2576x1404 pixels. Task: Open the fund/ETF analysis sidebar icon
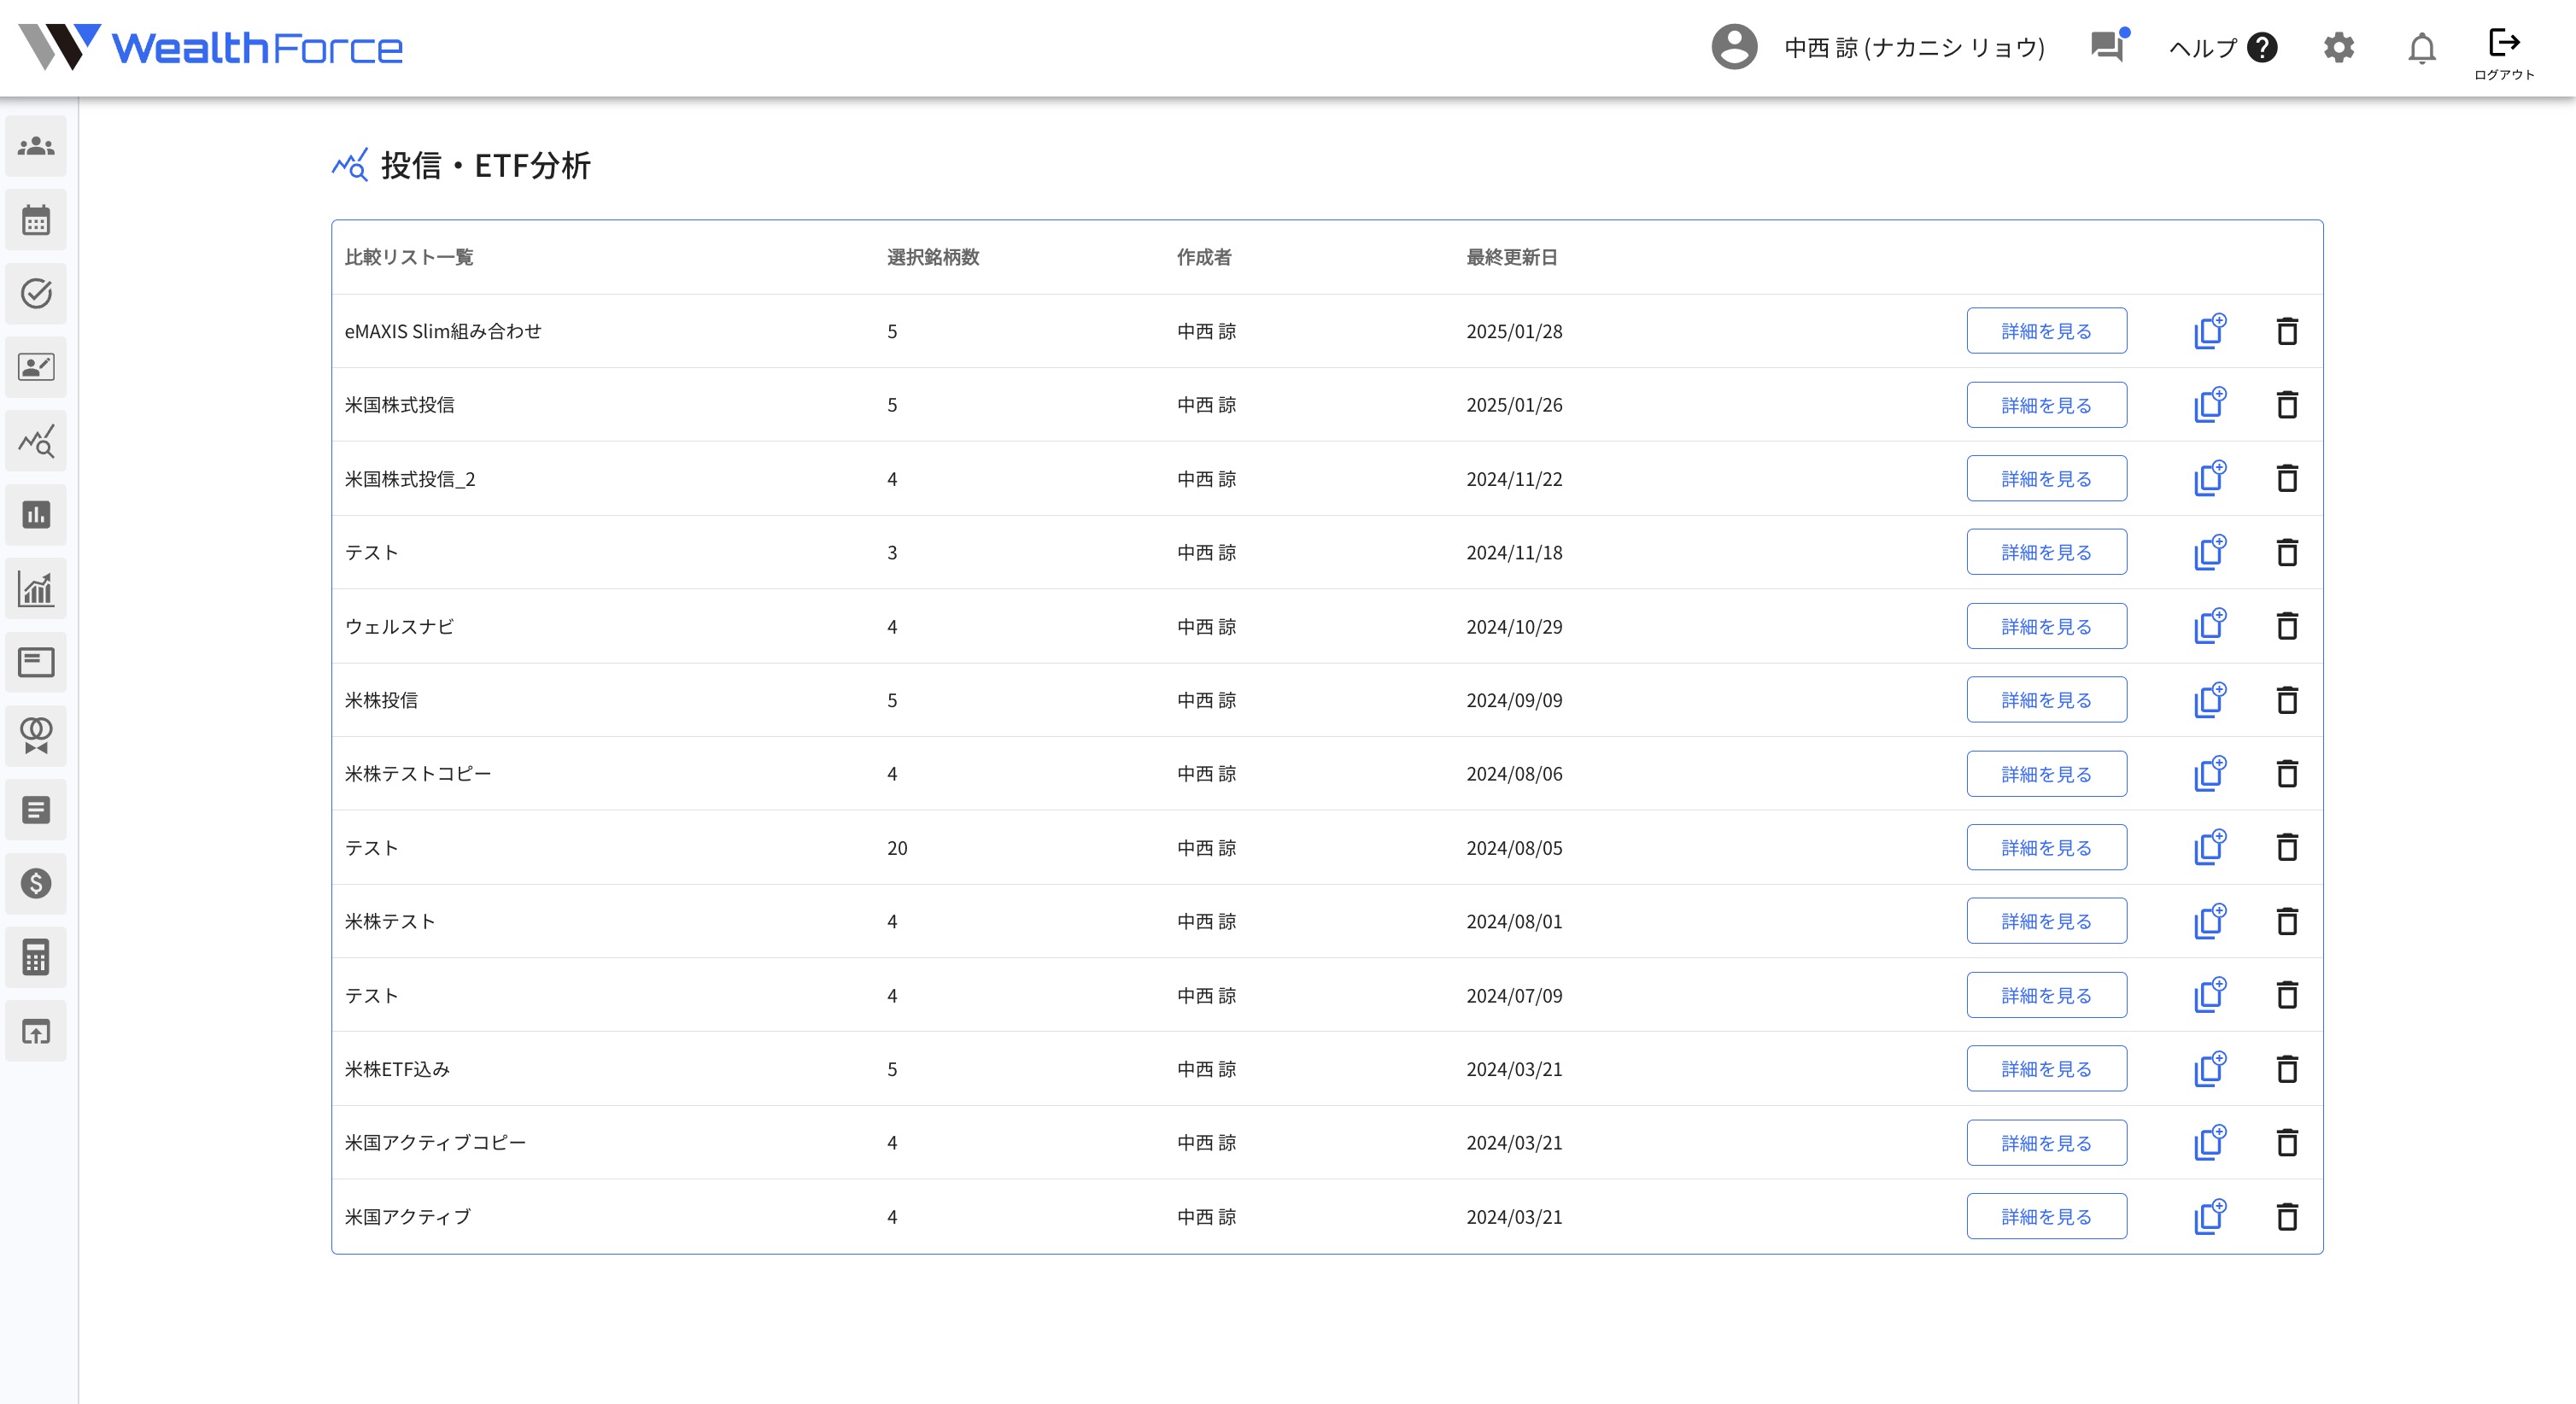point(36,441)
